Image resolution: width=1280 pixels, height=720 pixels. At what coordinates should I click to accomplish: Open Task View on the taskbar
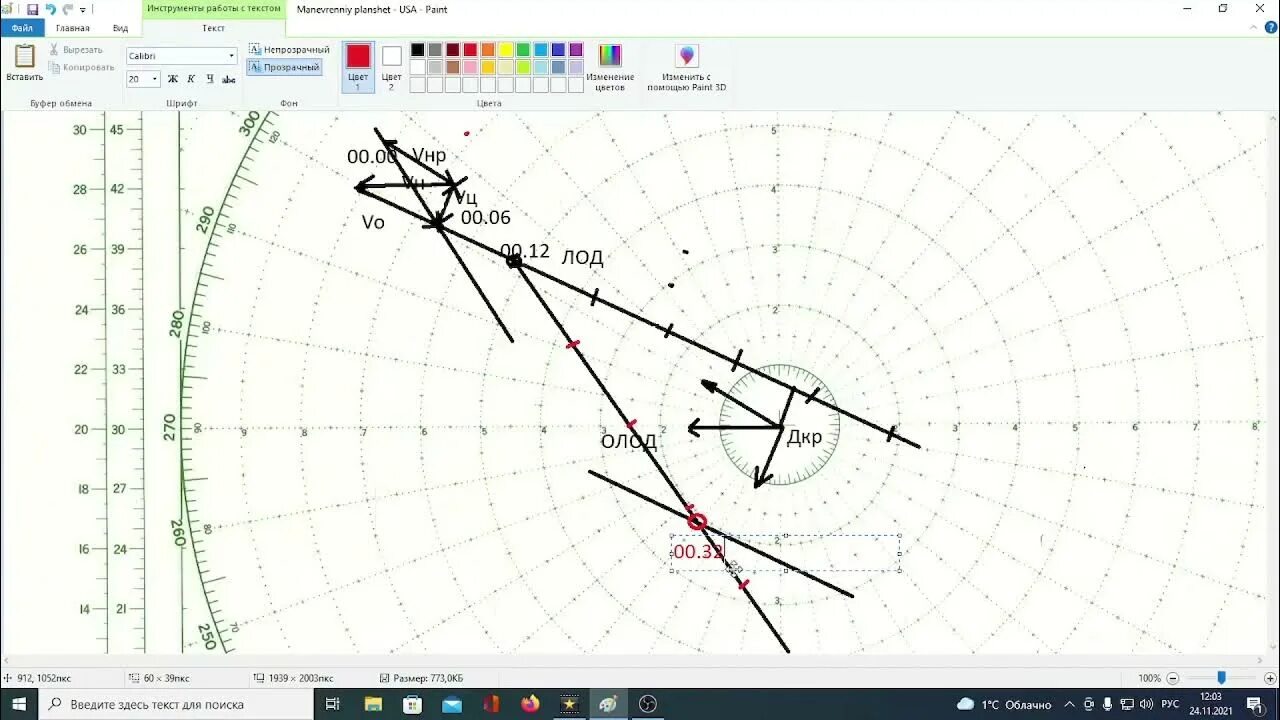click(333, 704)
